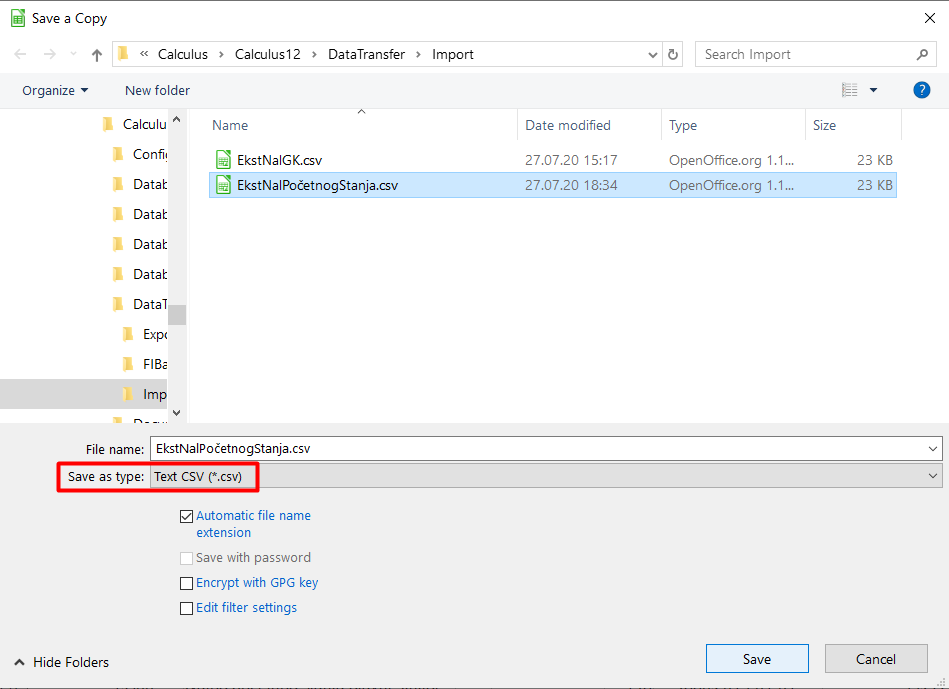949x689 pixels.
Task: Click the Up one level arrow icon
Action: click(97, 55)
